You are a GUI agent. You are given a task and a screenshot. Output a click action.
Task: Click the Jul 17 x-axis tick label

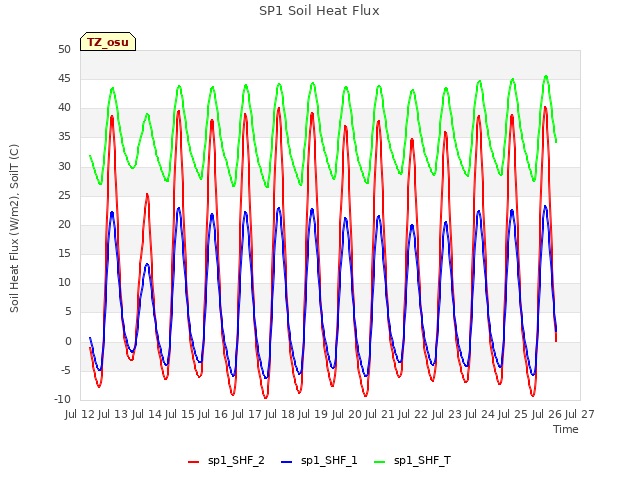coord(247,414)
